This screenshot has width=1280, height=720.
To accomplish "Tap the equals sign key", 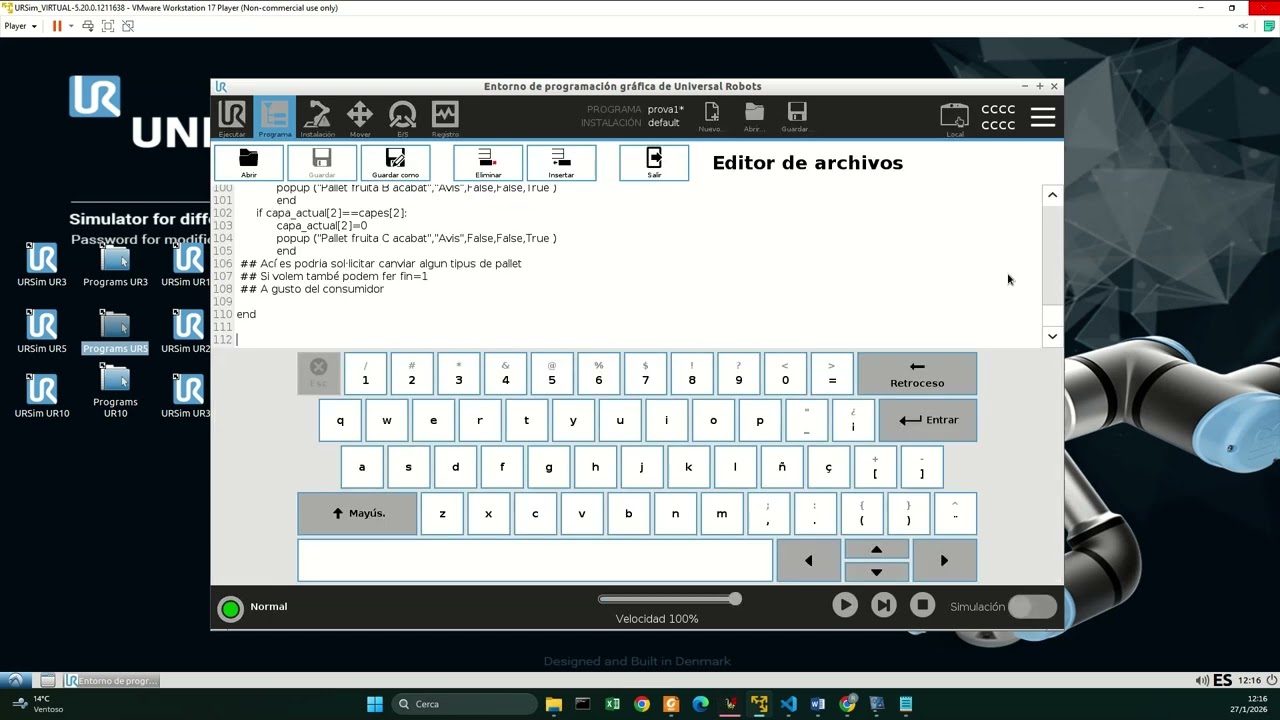I will (832, 373).
